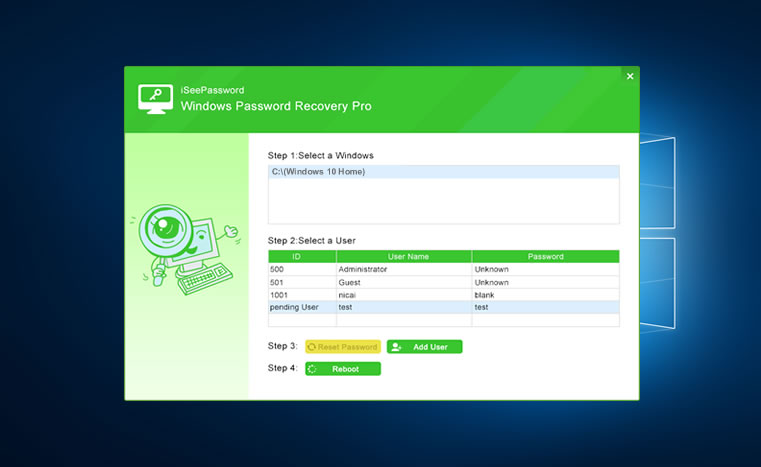The width and height of the screenshot is (761, 467).
Task: Click the blank password cell for nicai
Action: pyautogui.click(x=546, y=295)
